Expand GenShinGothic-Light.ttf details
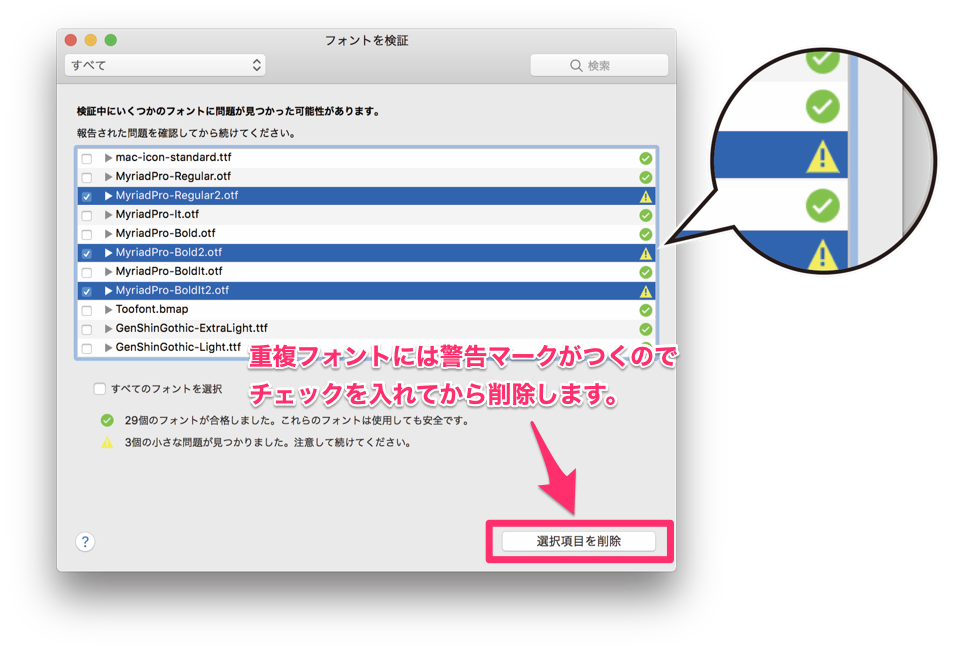Image resolution: width=971 pixels, height=652 pixels. [x=107, y=348]
